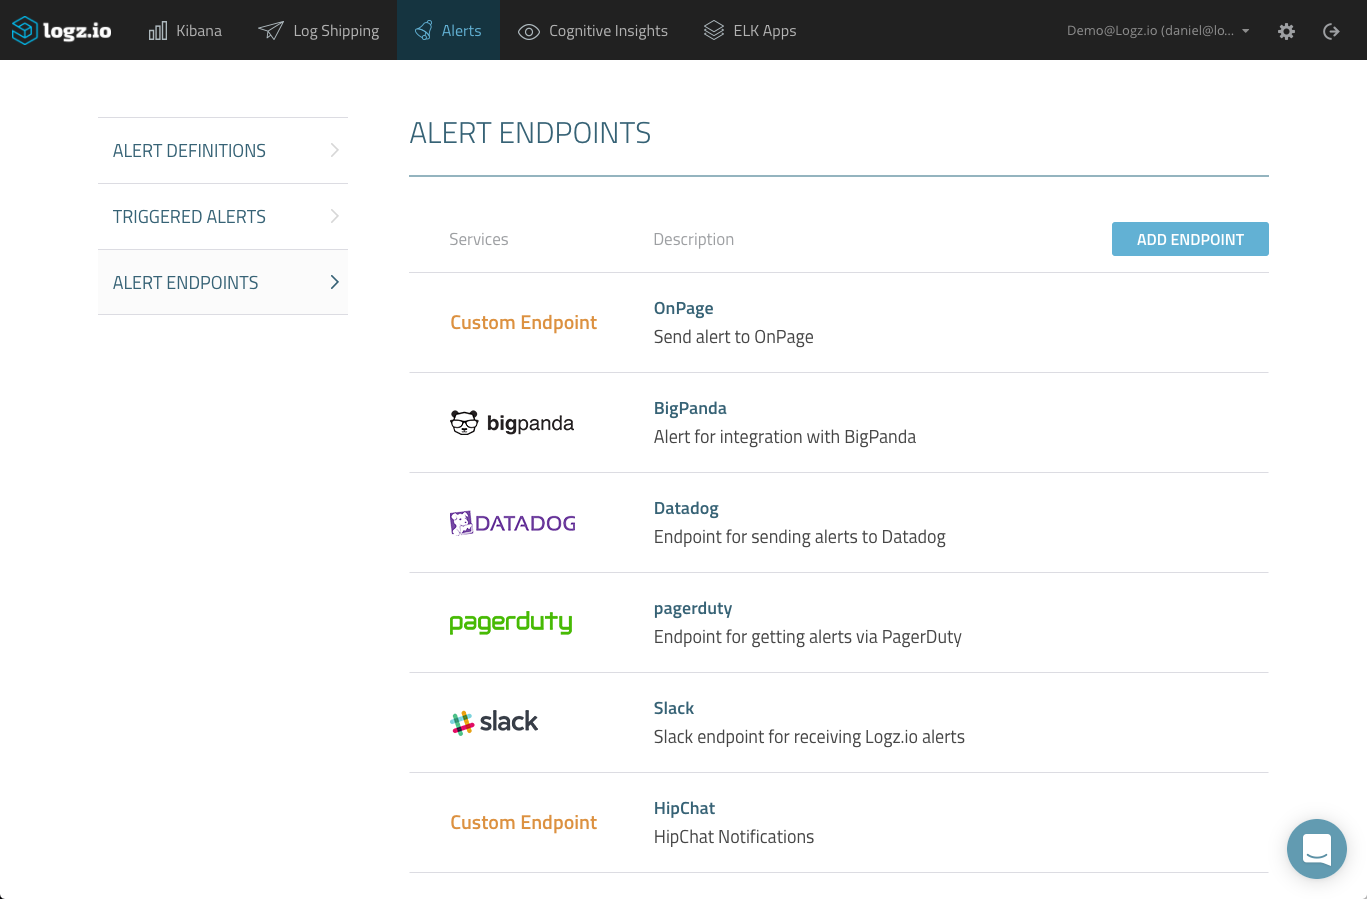Open the Cognitive Insights tab

click(x=592, y=31)
